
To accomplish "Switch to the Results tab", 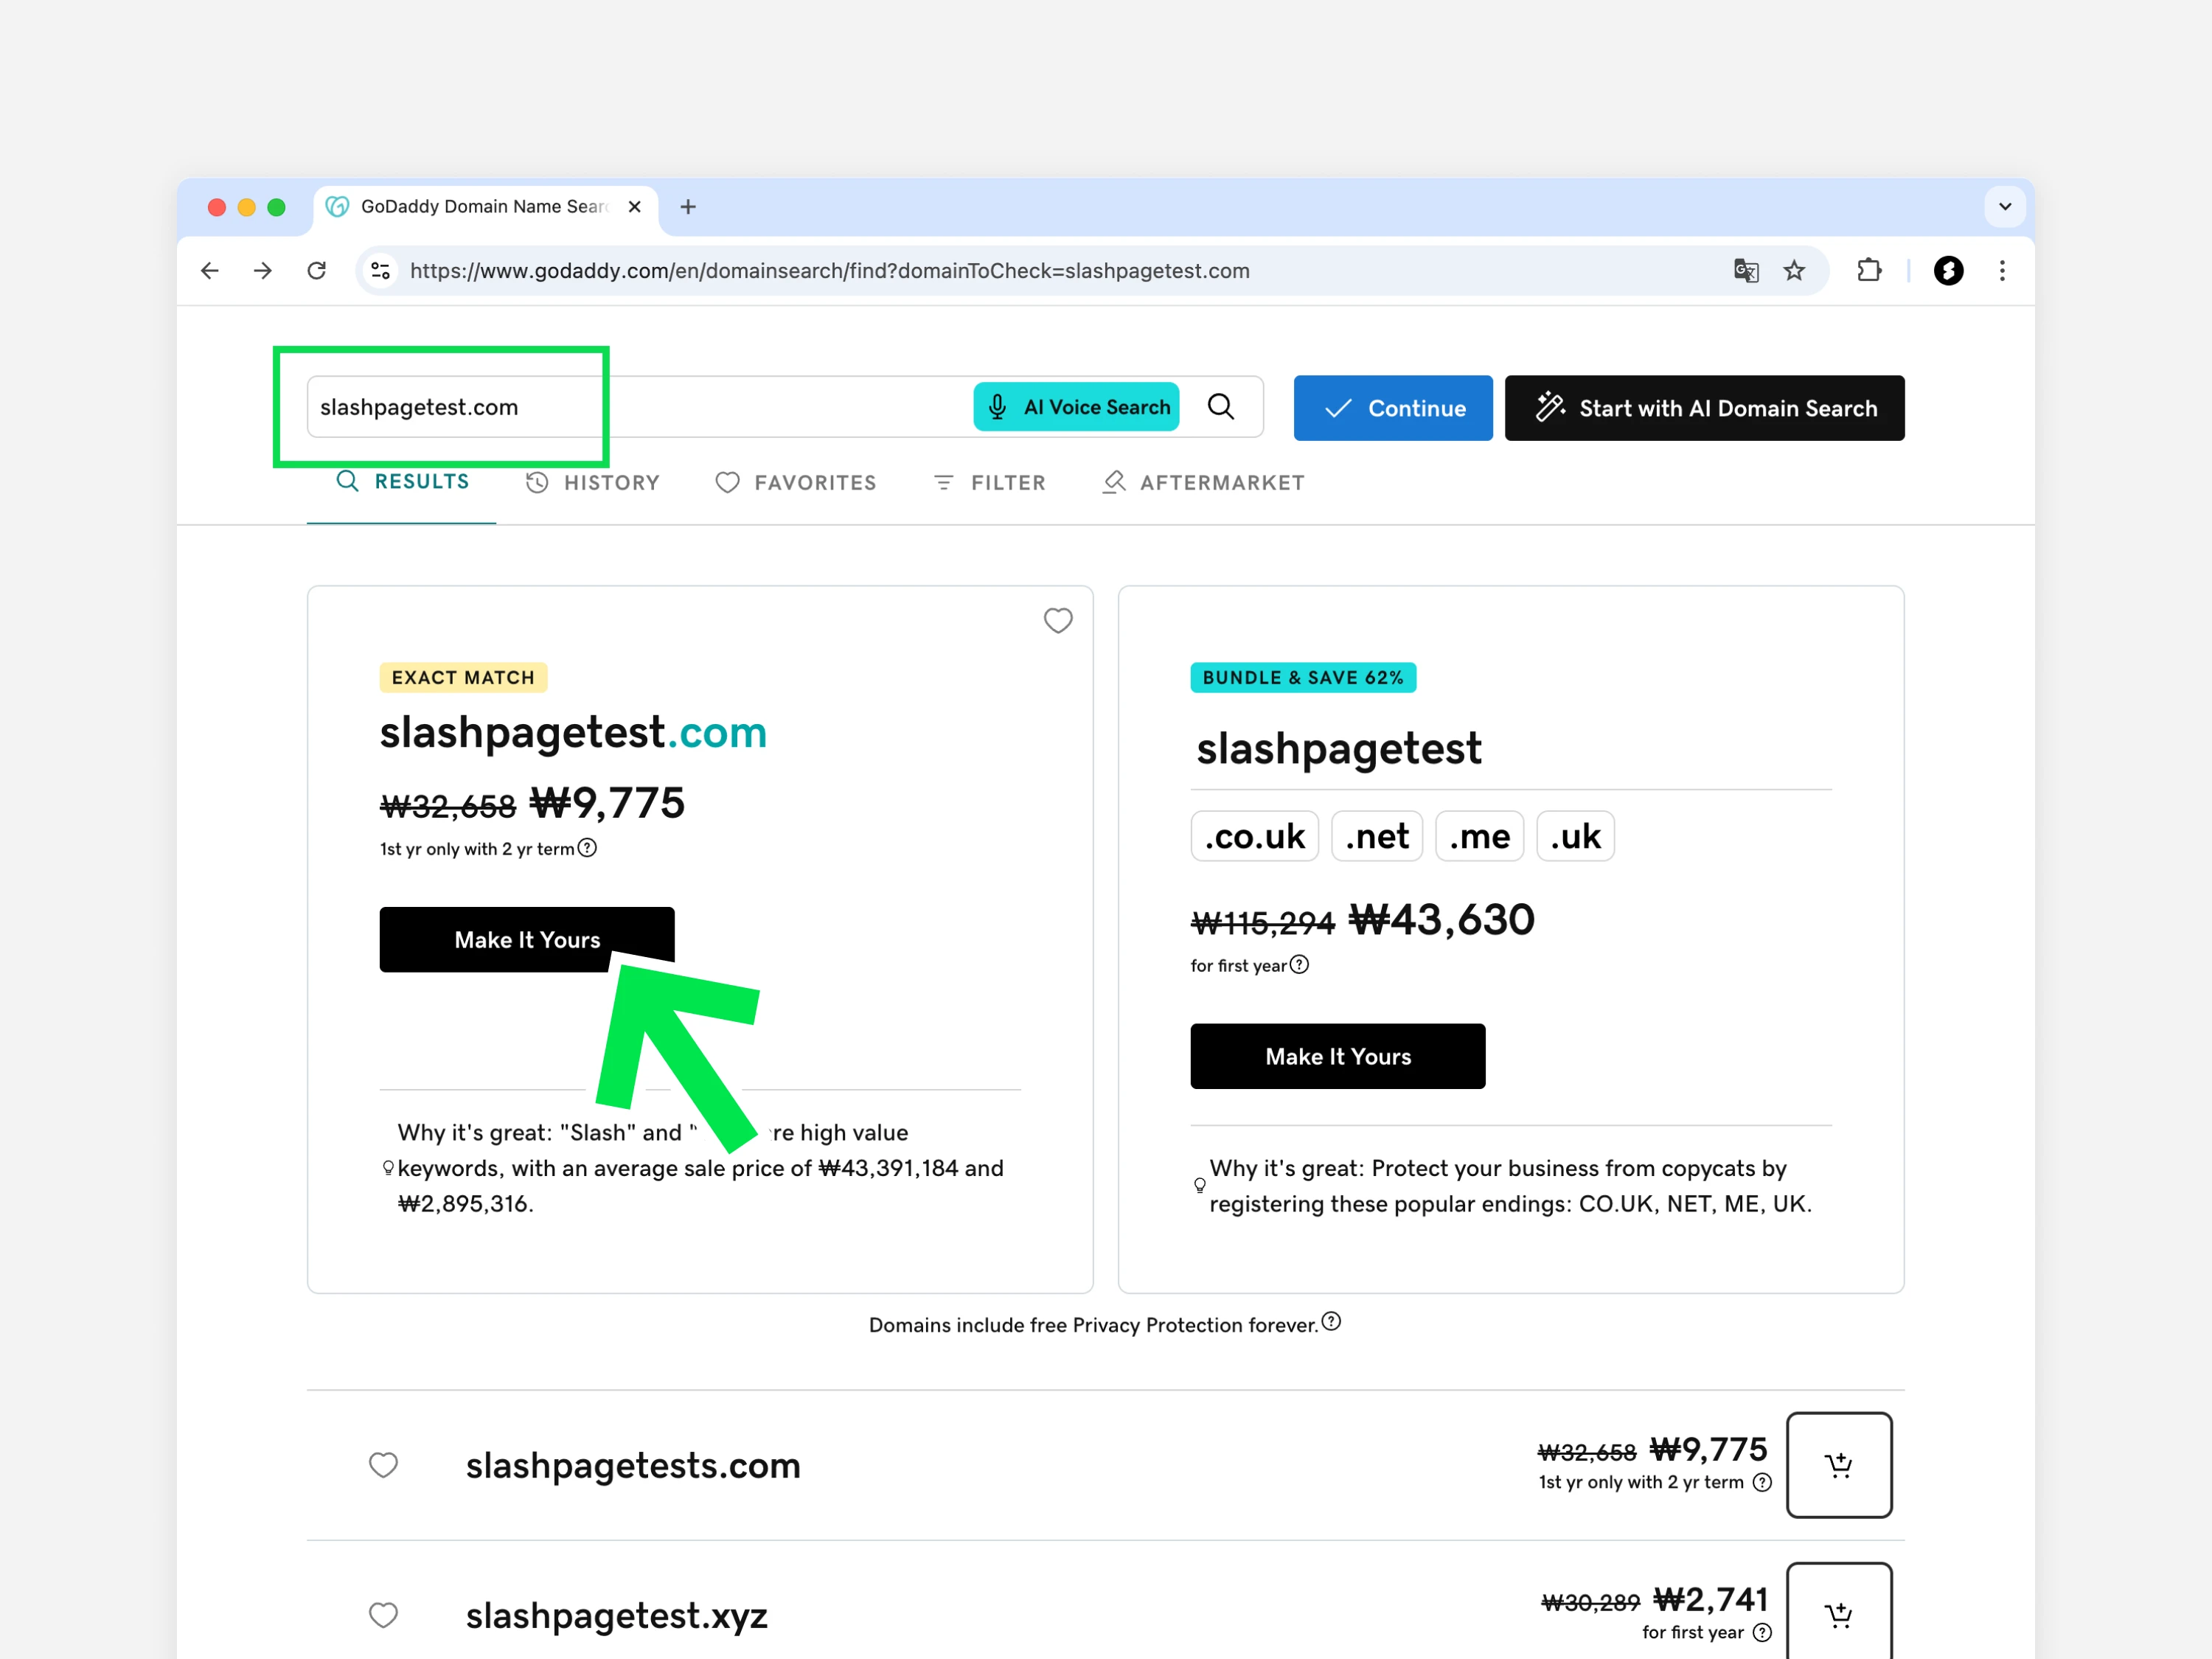I will [x=402, y=482].
